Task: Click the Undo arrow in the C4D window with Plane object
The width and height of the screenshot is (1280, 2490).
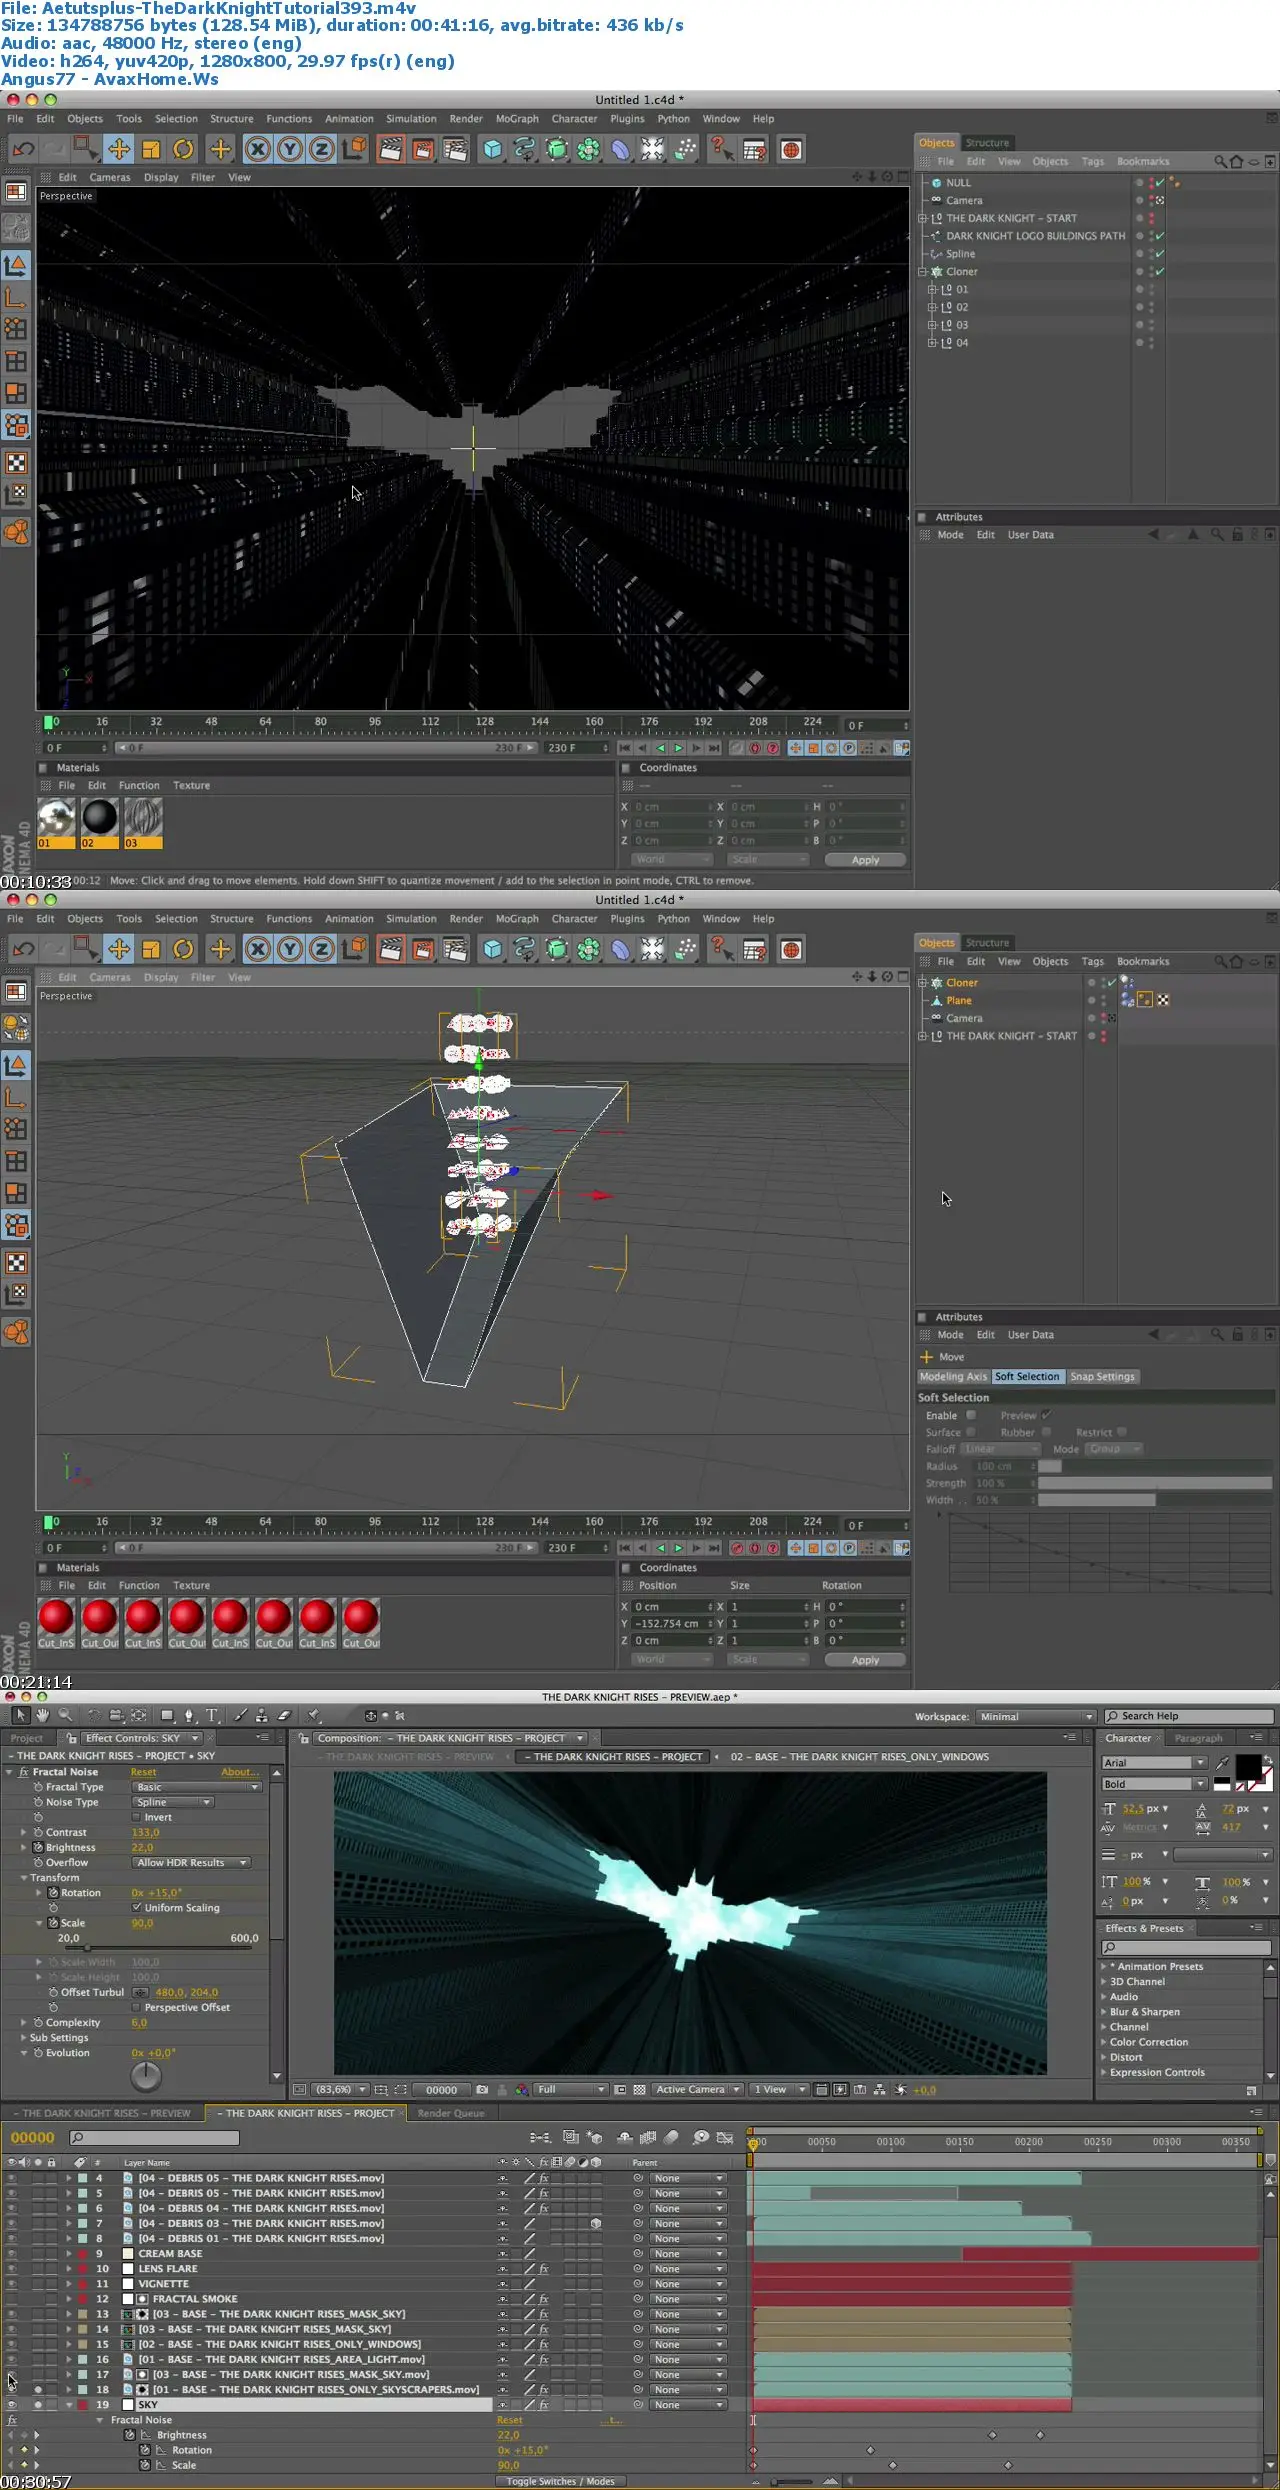Action: pyautogui.click(x=23, y=949)
